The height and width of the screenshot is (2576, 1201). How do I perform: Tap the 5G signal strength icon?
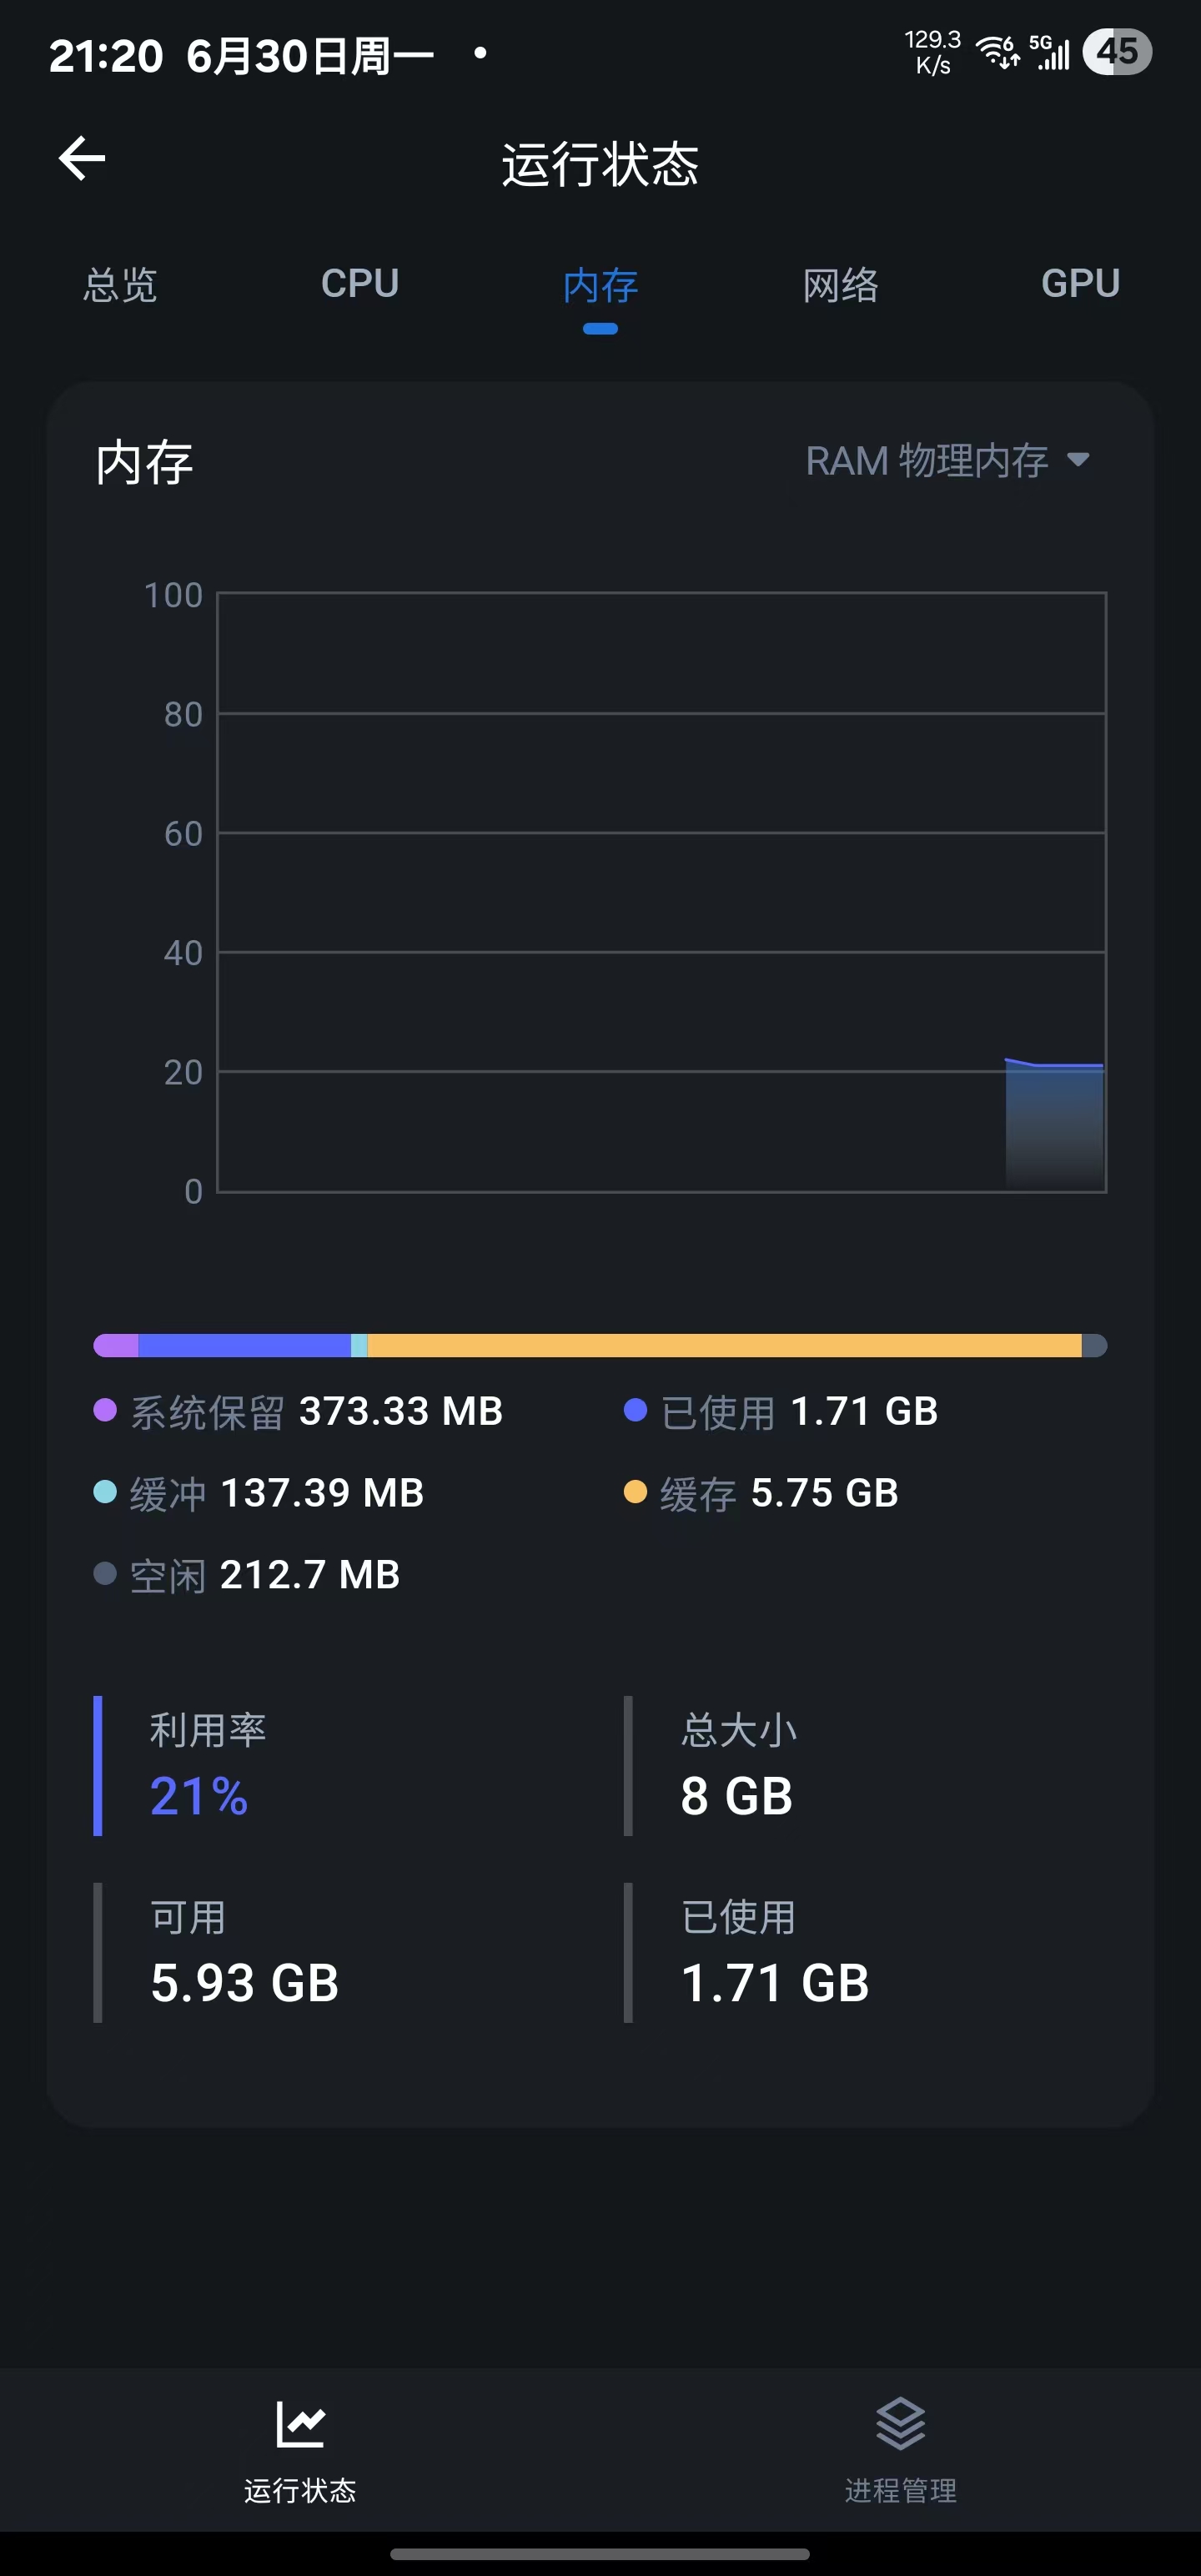coord(1050,52)
